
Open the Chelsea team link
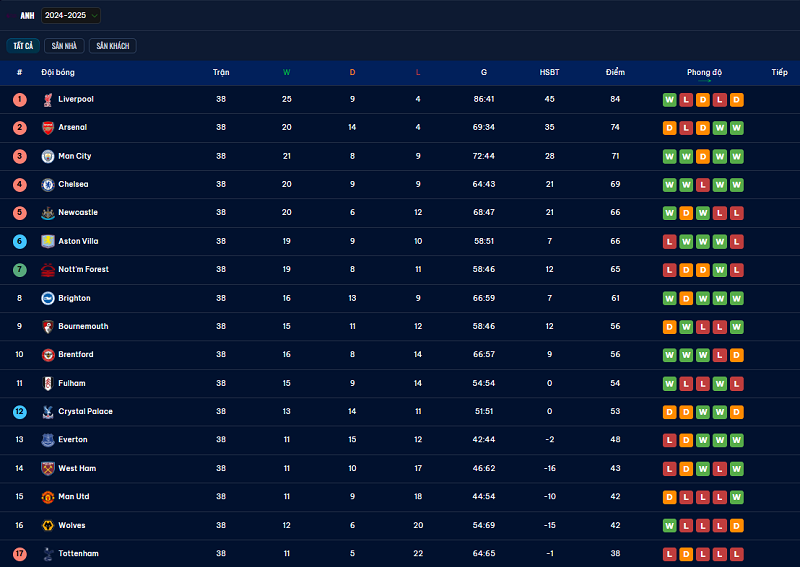73,184
